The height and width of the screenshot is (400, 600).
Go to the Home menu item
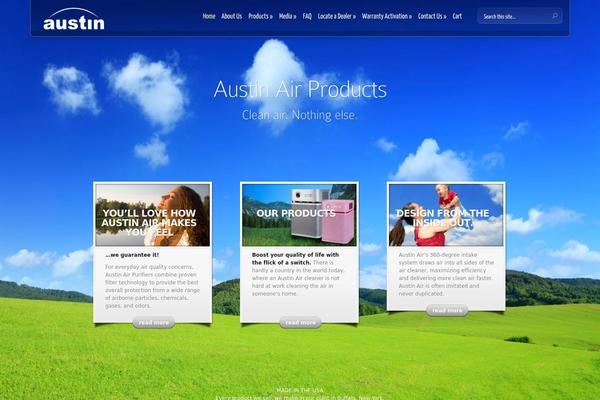pos(209,16)
